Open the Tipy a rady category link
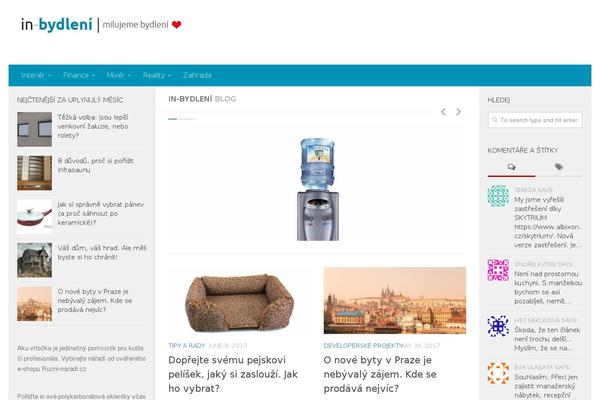The height and width of the screenshot is (400, 600). tap(187, 346)
